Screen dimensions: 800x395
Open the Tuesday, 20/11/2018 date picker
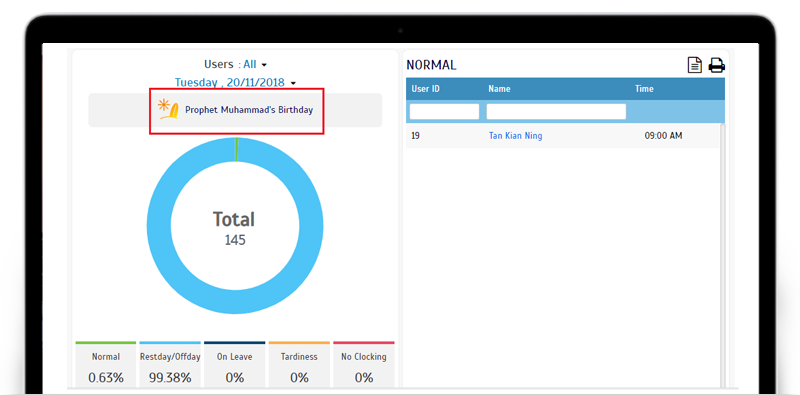(x=235, y=82)
